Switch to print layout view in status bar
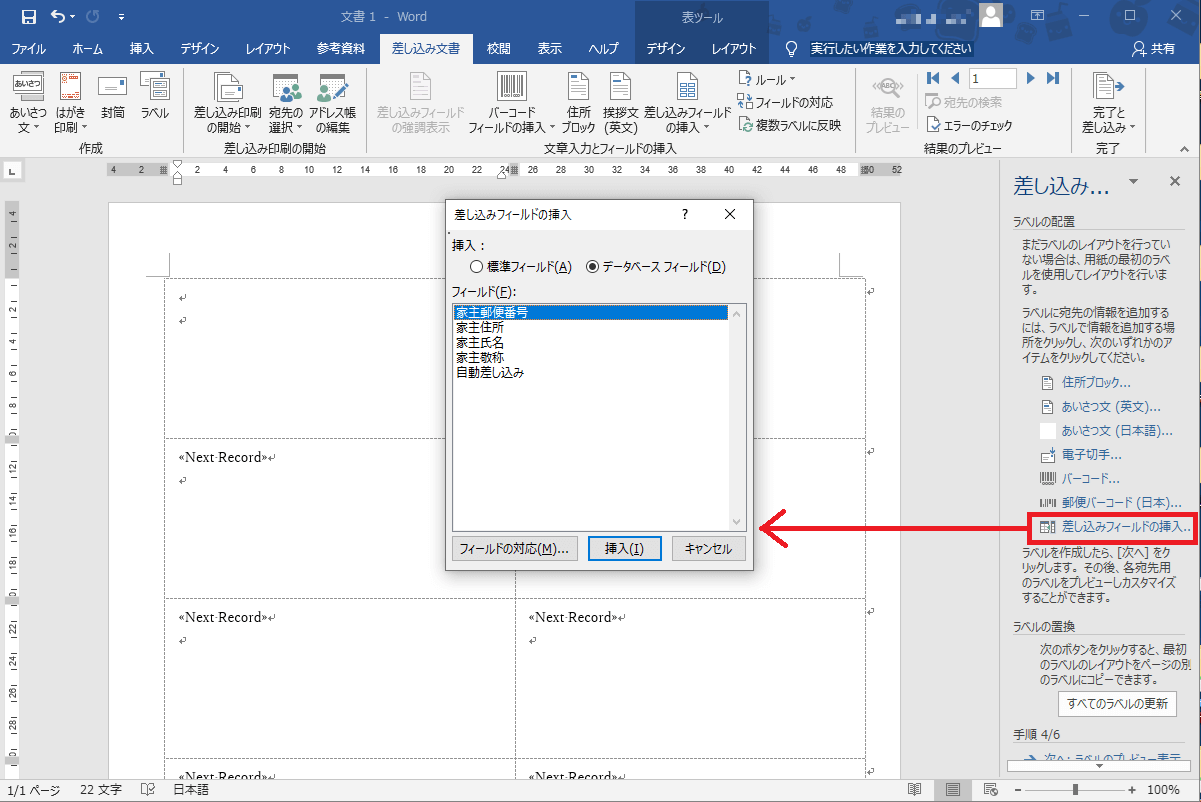 tap(952, 789)
